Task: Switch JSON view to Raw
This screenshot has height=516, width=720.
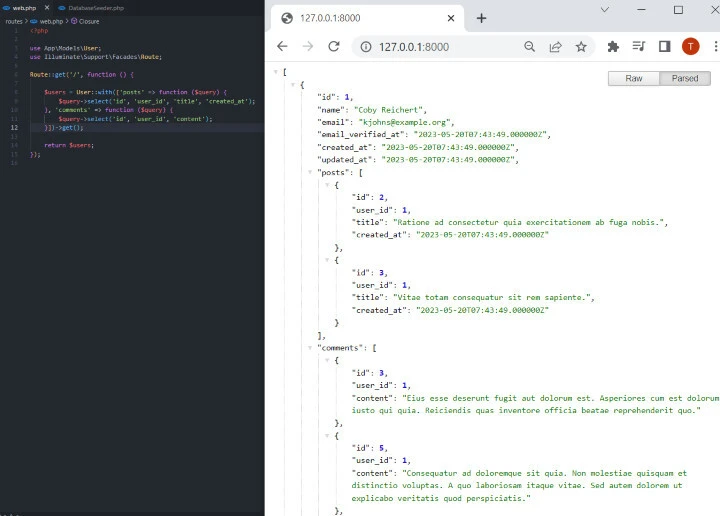Action: tap(633, 78)
